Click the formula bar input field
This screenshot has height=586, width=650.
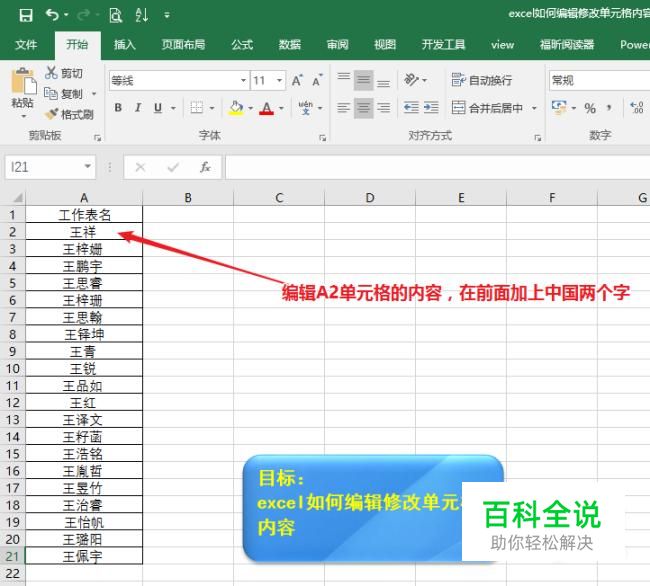coord(437,167)
